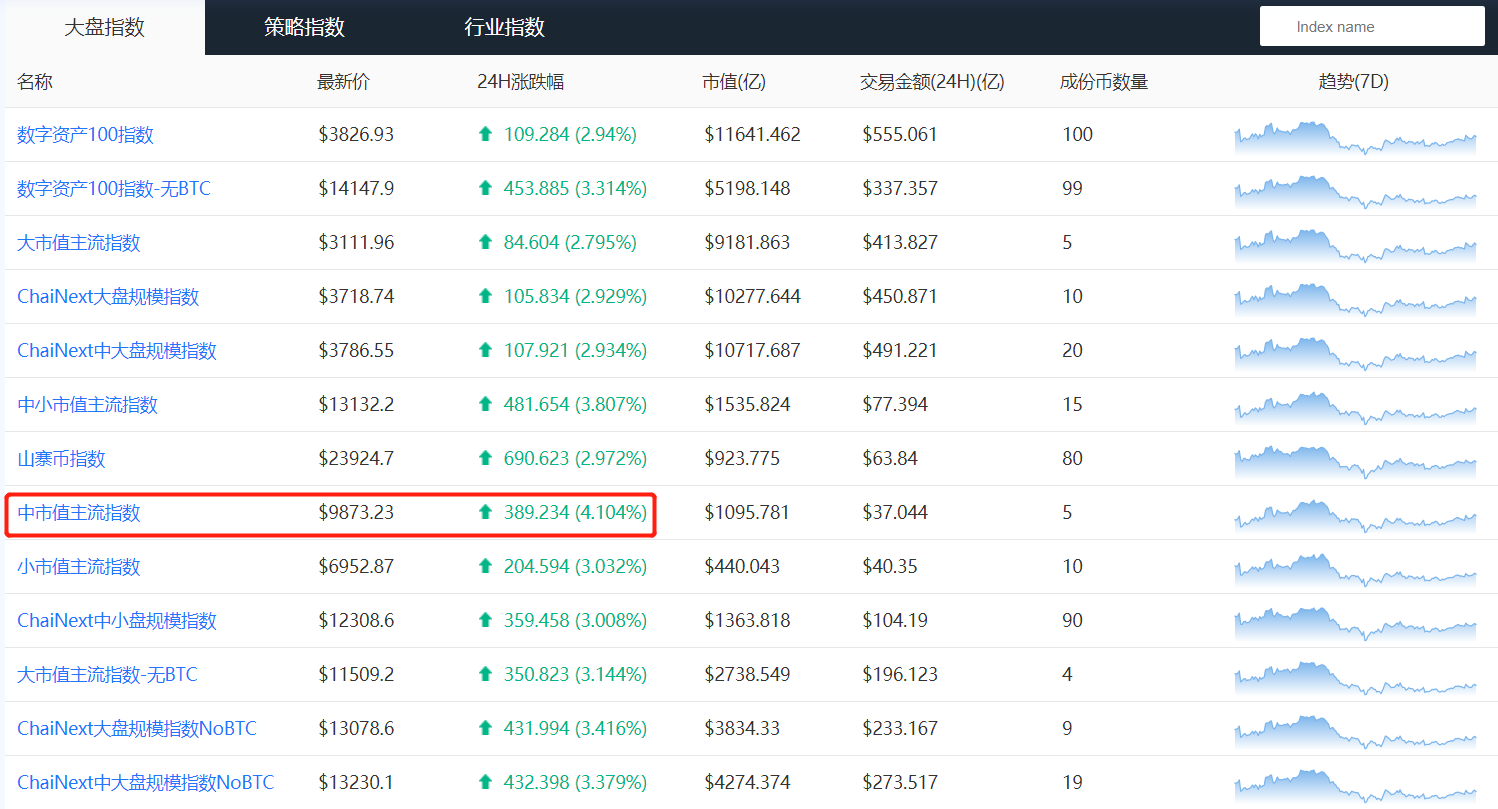
Task: Select the trading volume $40.35
Action: [890, 566]
